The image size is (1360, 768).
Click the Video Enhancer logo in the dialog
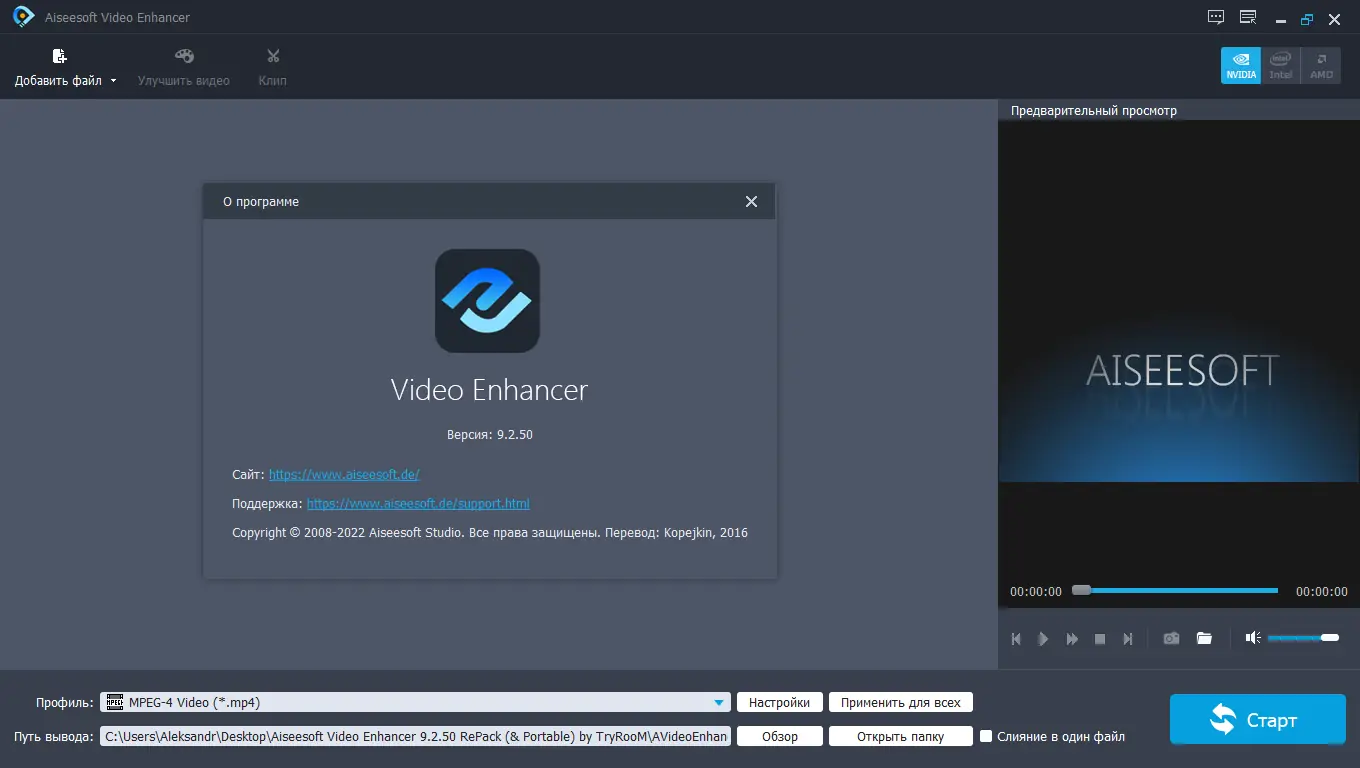coord(488,301)
